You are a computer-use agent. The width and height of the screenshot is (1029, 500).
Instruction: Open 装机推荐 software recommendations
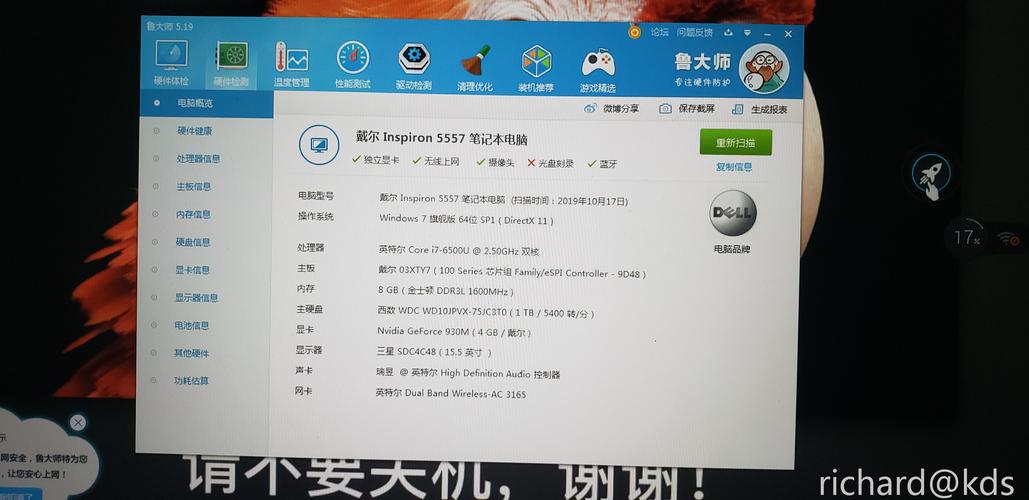[x=536, y=69]
